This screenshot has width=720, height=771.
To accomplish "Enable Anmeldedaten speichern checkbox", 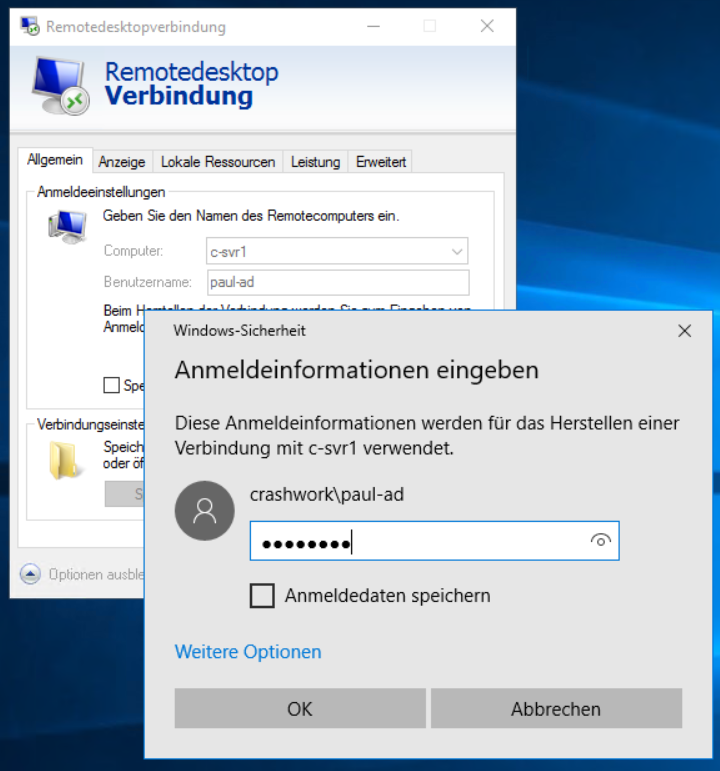I will [x=262, y=595].
